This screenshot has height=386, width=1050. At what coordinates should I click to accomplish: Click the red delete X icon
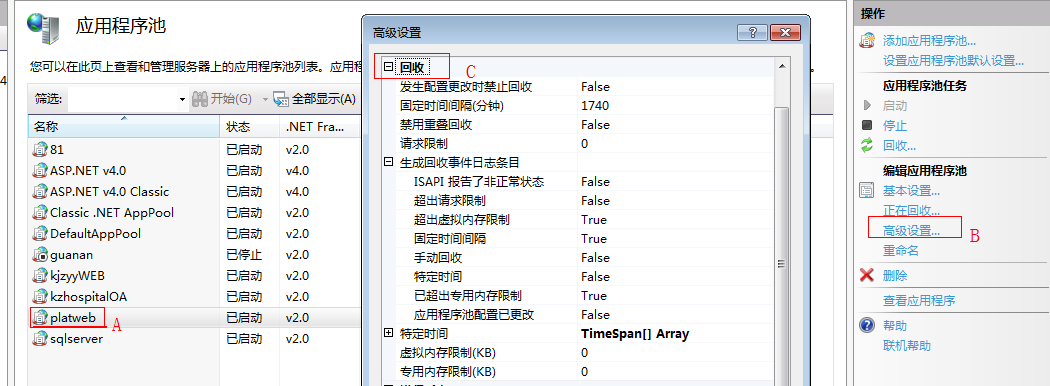(867, 275)
